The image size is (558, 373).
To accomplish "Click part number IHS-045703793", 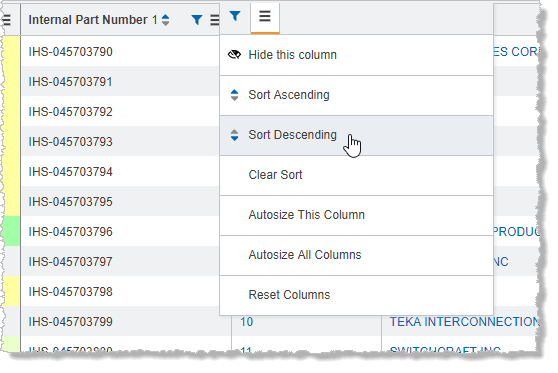I will [70, 142].
